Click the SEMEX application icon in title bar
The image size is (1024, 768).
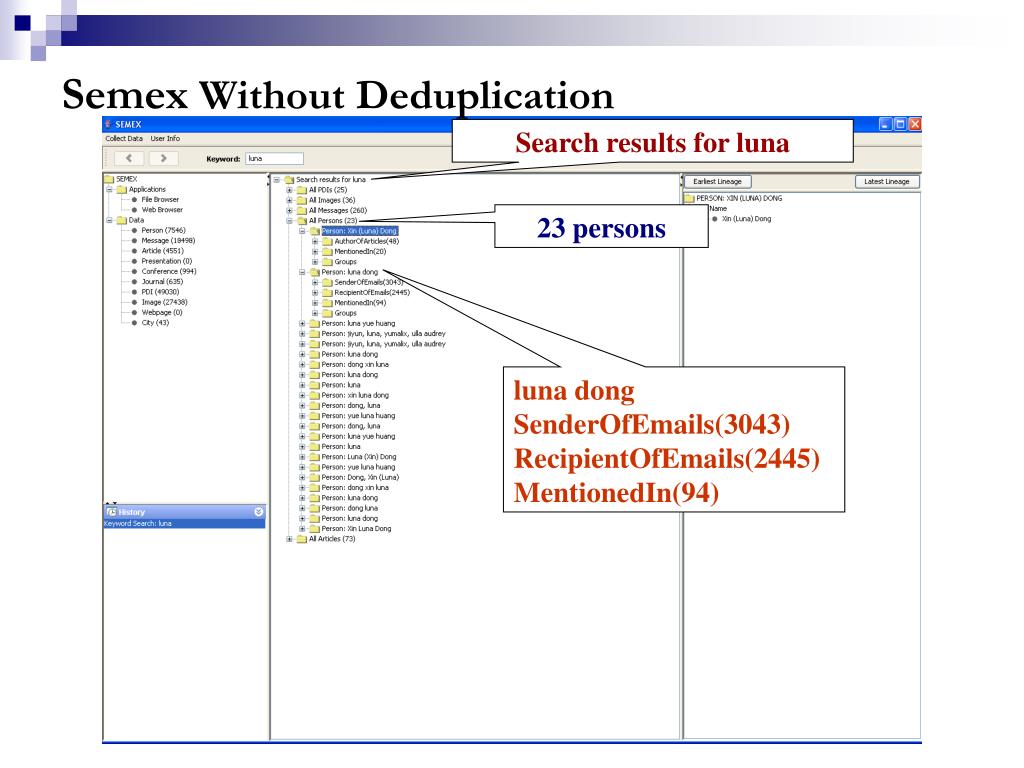[x=108, y=124]
